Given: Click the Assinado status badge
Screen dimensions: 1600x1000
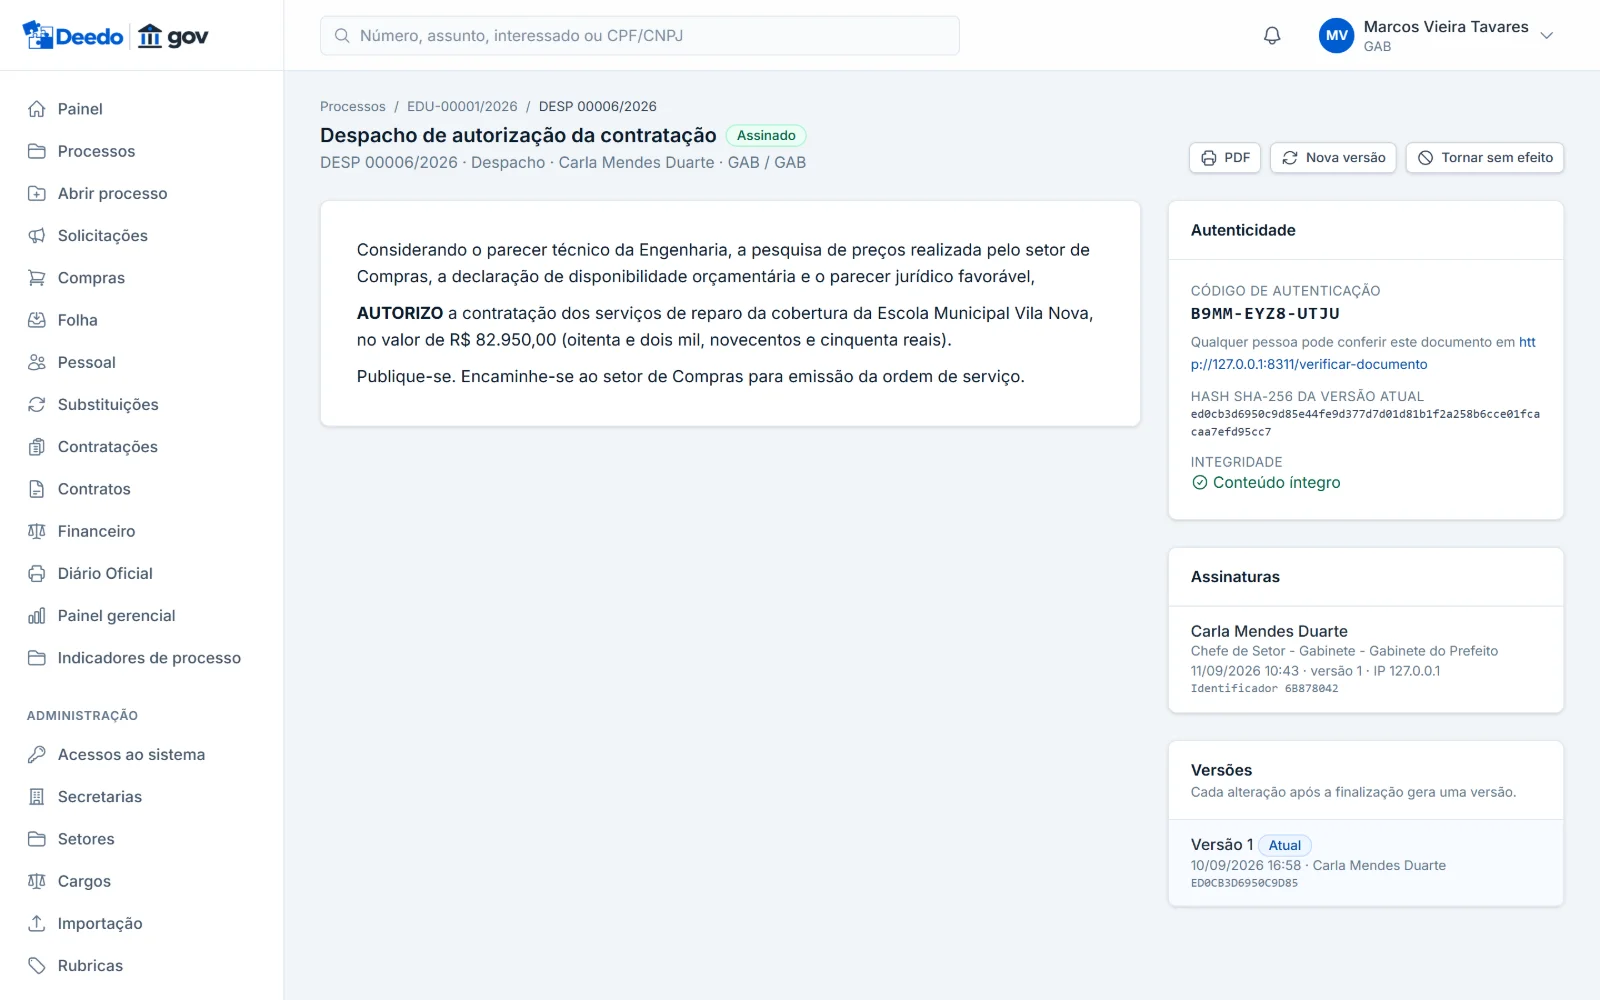Looking at the screenshot, I should pyautogui.click(x=766, y=135).
